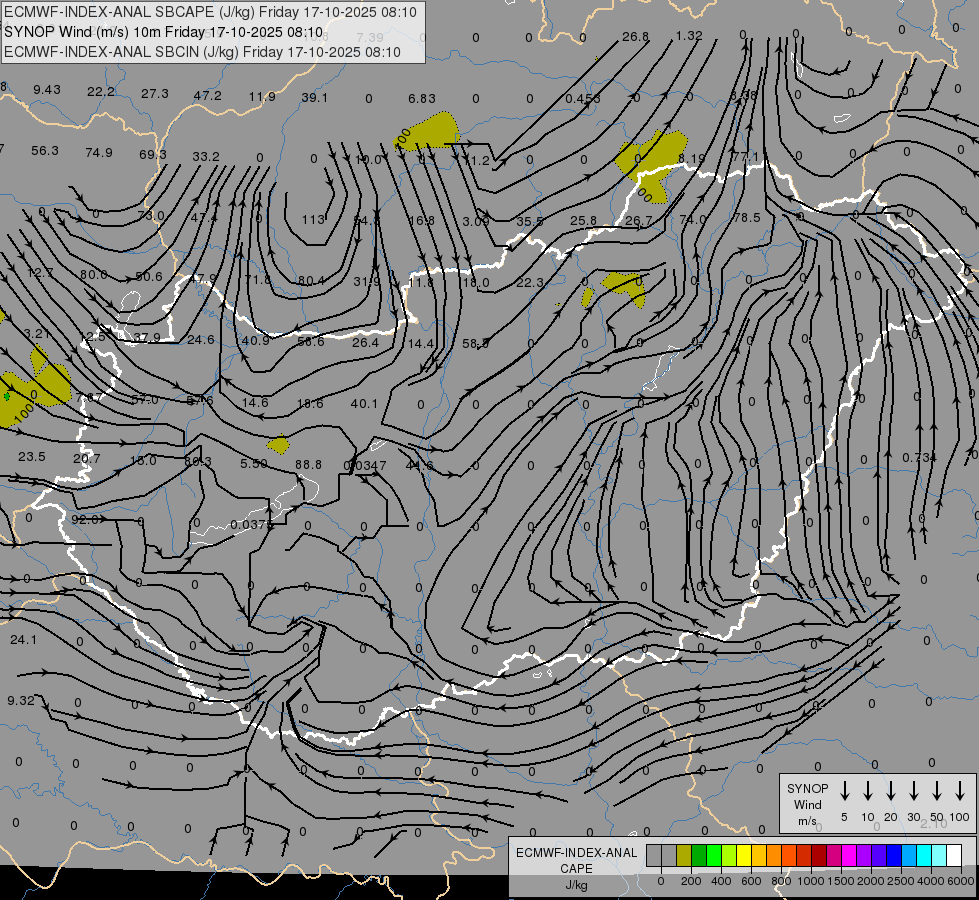Viewport: 979px width, 900px height.
Task: Click the CAPE value 80.4
Action: [312, 280]
